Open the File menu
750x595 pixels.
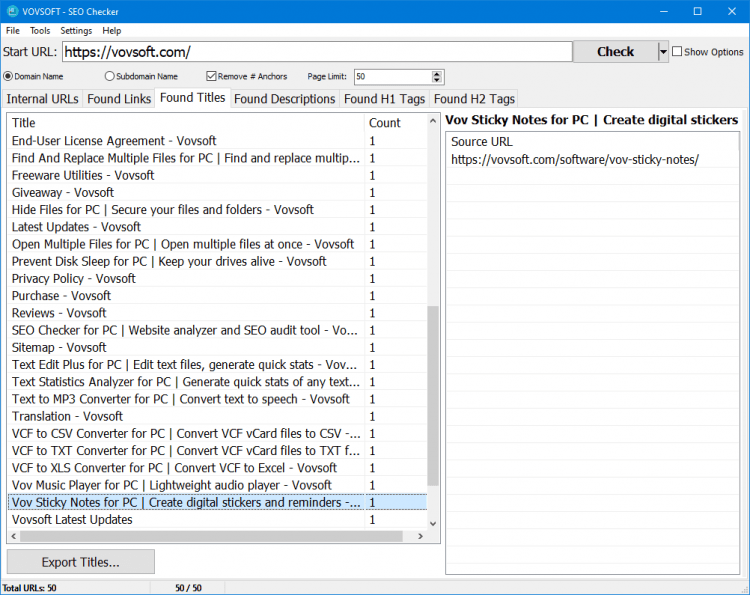(13, 31)
